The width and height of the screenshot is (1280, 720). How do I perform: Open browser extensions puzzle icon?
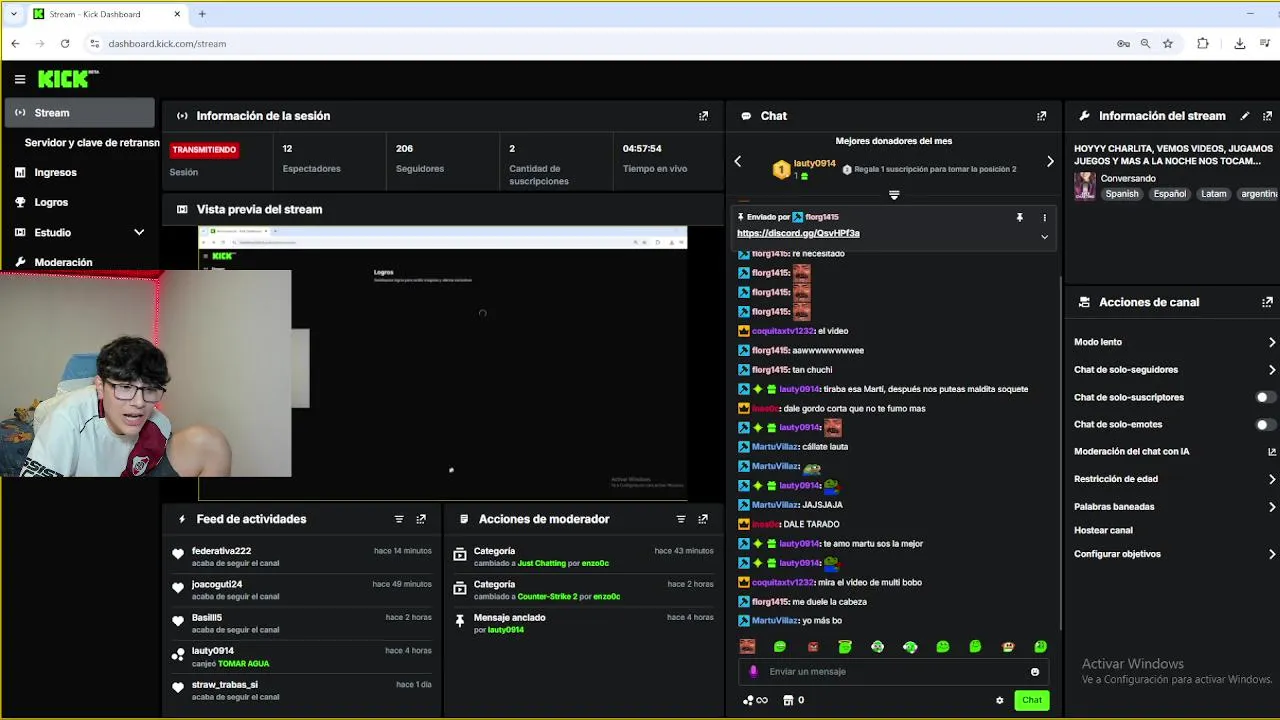tap(1203, 44)
